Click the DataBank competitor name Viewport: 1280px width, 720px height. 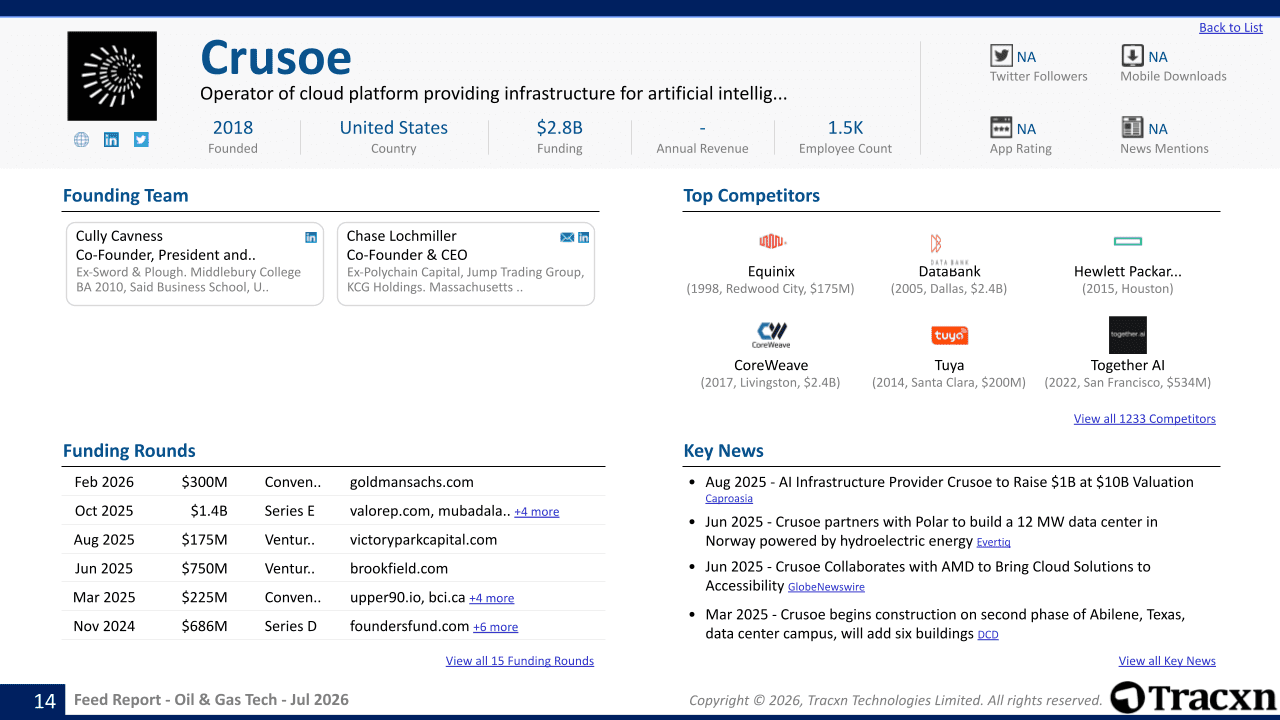(949, 271)
